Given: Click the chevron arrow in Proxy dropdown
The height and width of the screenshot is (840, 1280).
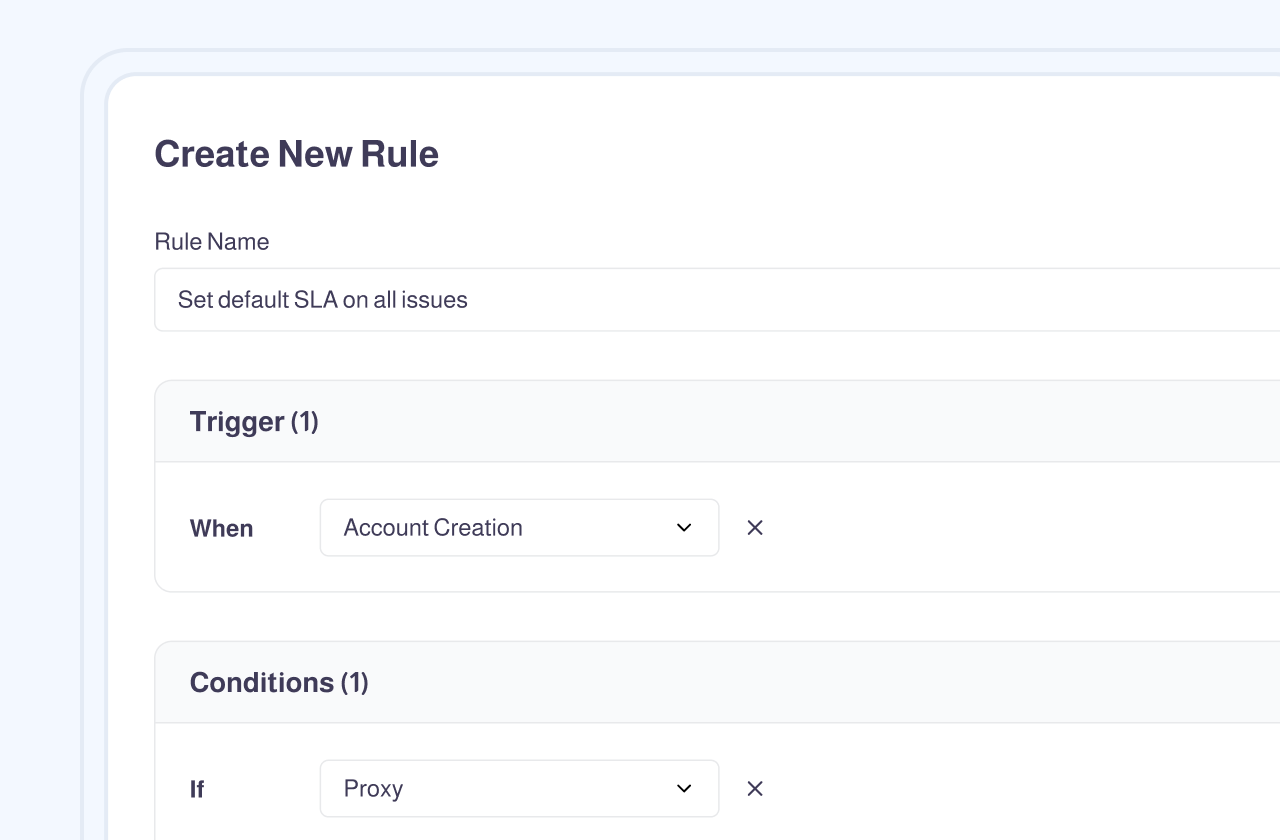Looking at the screenshot, I should coord(684,789).
